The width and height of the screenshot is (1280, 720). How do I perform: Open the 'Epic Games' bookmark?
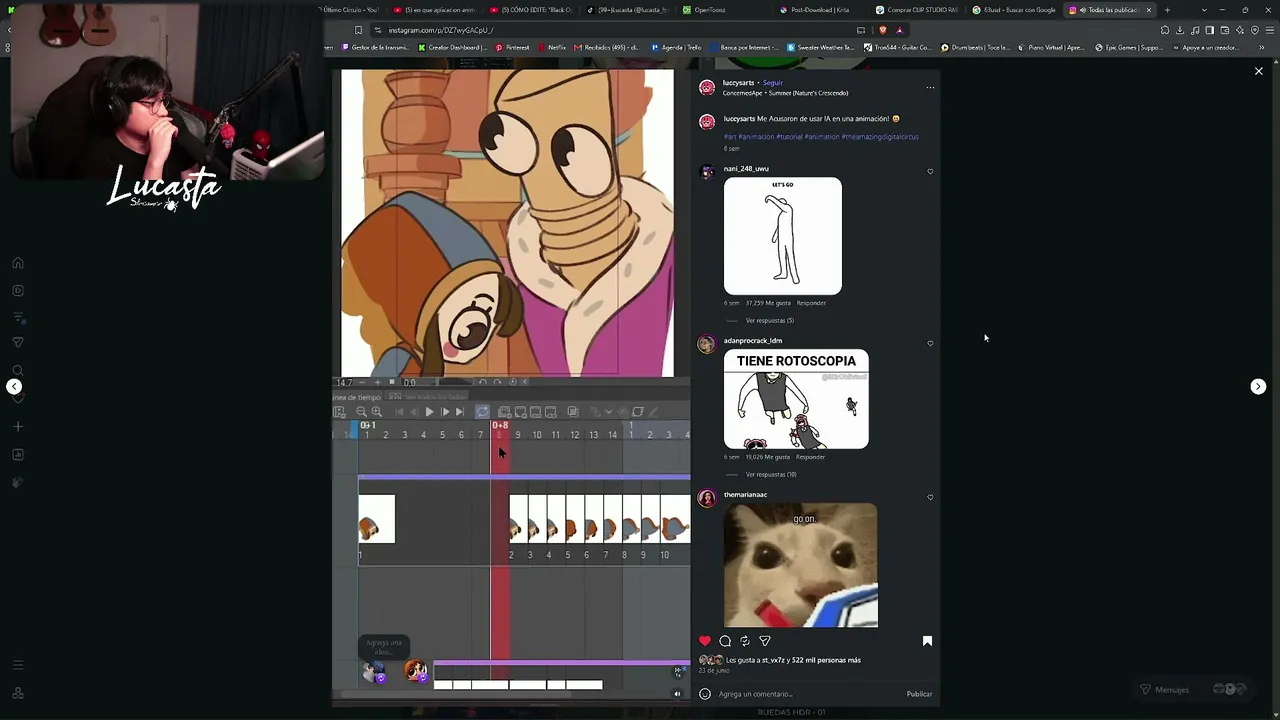click(x=1129, y=48)
